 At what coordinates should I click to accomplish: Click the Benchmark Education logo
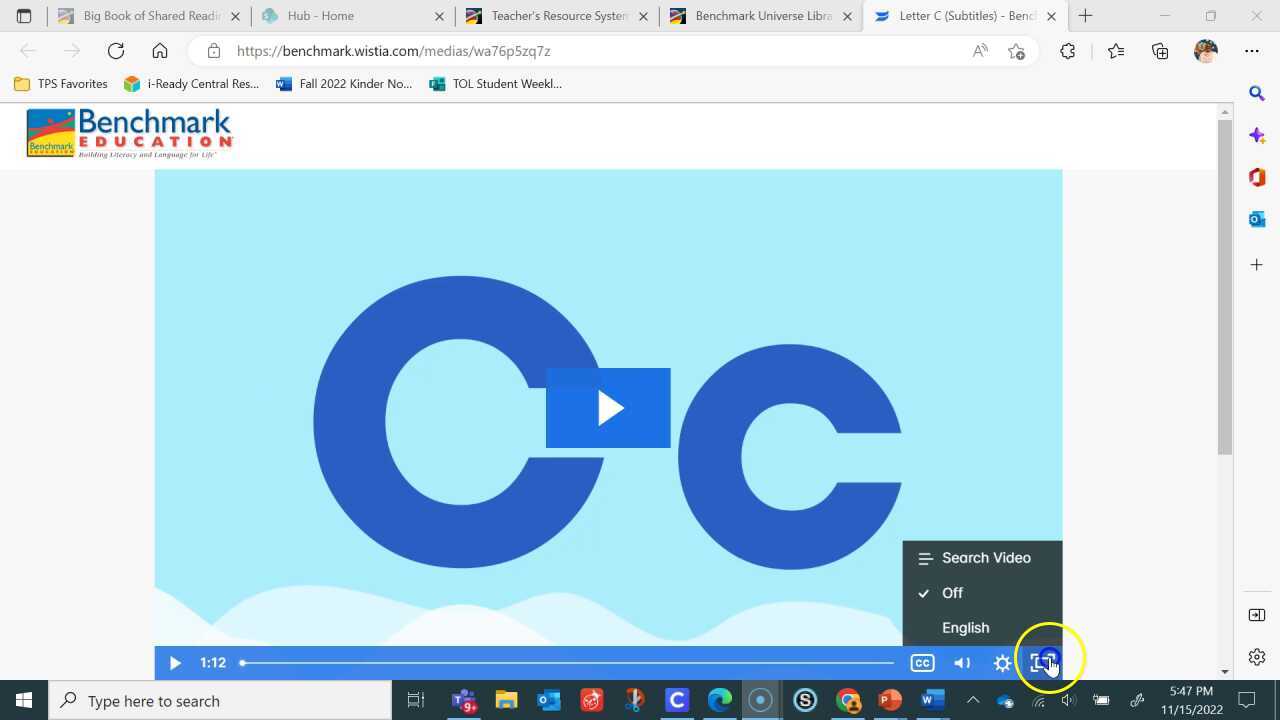(128, 132)
